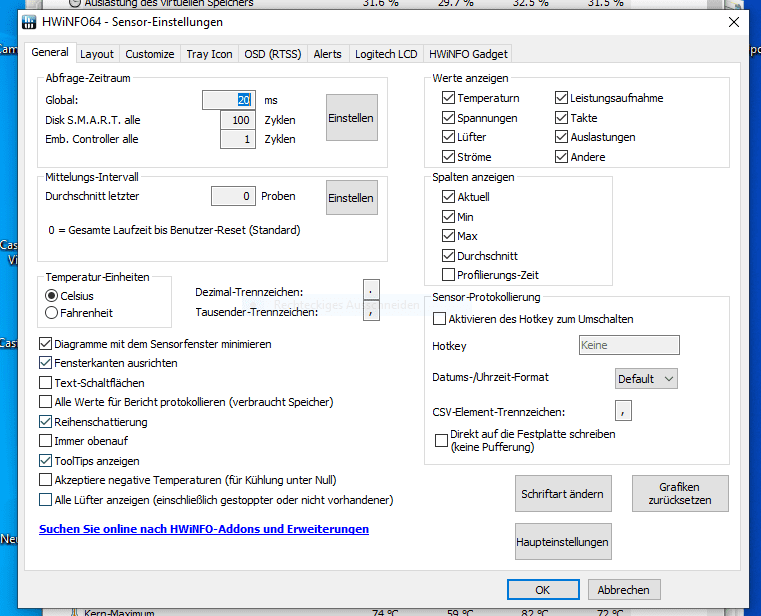761x616 pixels.
Task: Click Einstellen for Mittelungs-Intervall
Action: pos(351,198)
